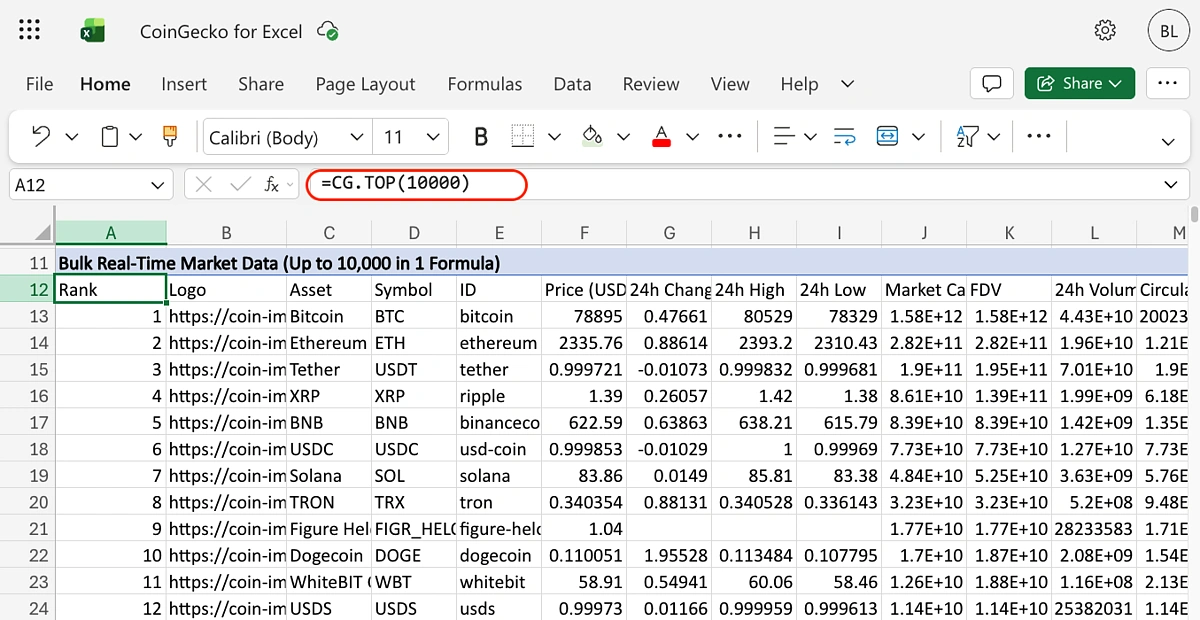The image size is (1200, 620).
Task: Open the comments pane icon
Action: pyautogui.click(x=992, y=83)
